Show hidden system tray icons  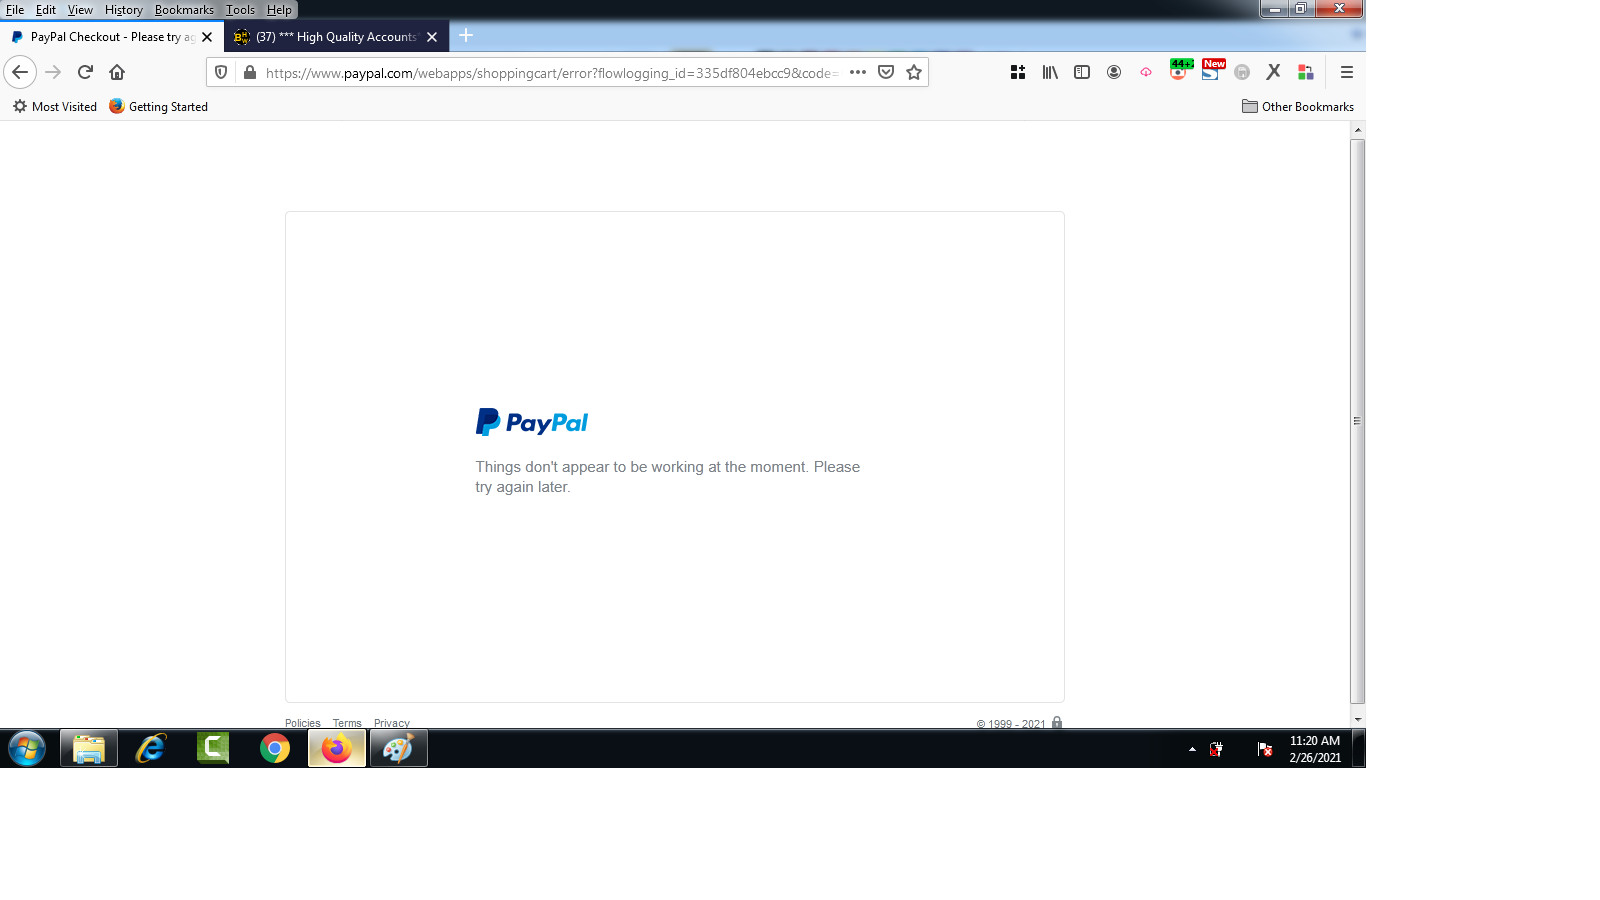[x=1192, y=749]
